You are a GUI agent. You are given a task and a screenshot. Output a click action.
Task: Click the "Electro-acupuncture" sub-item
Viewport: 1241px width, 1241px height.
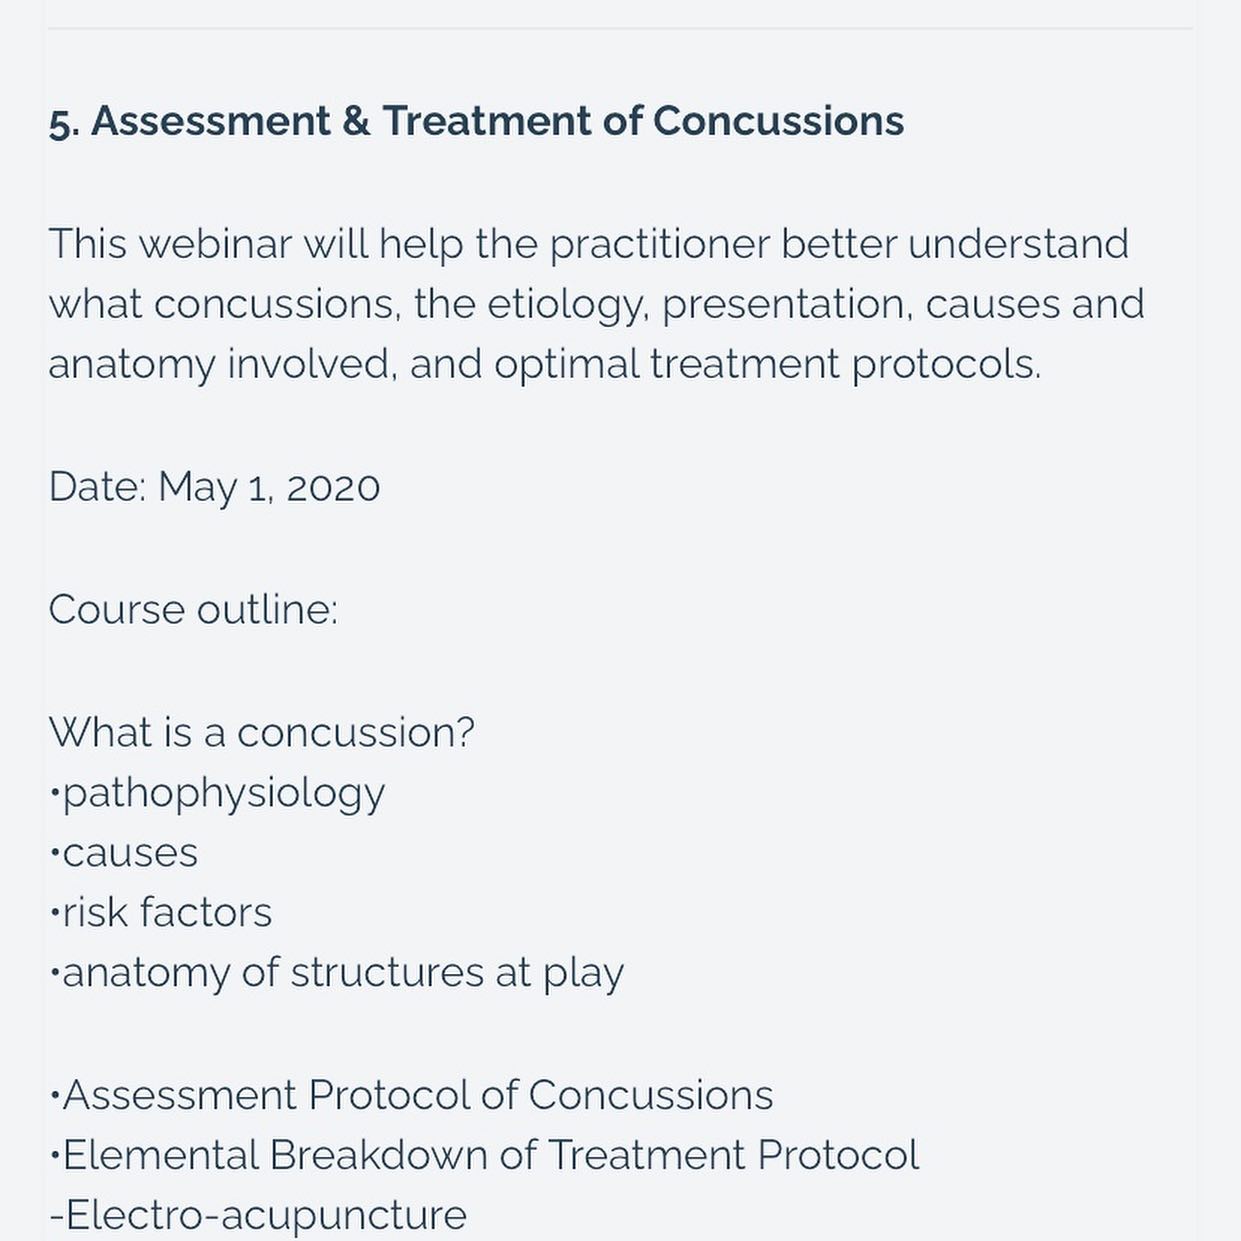(264, 1216)
